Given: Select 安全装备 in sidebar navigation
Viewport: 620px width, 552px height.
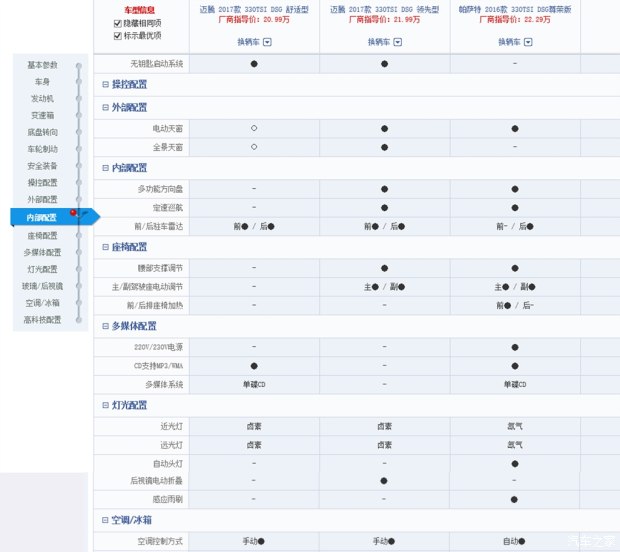Looking at the screenshot, I should click(x=42, y=166).
